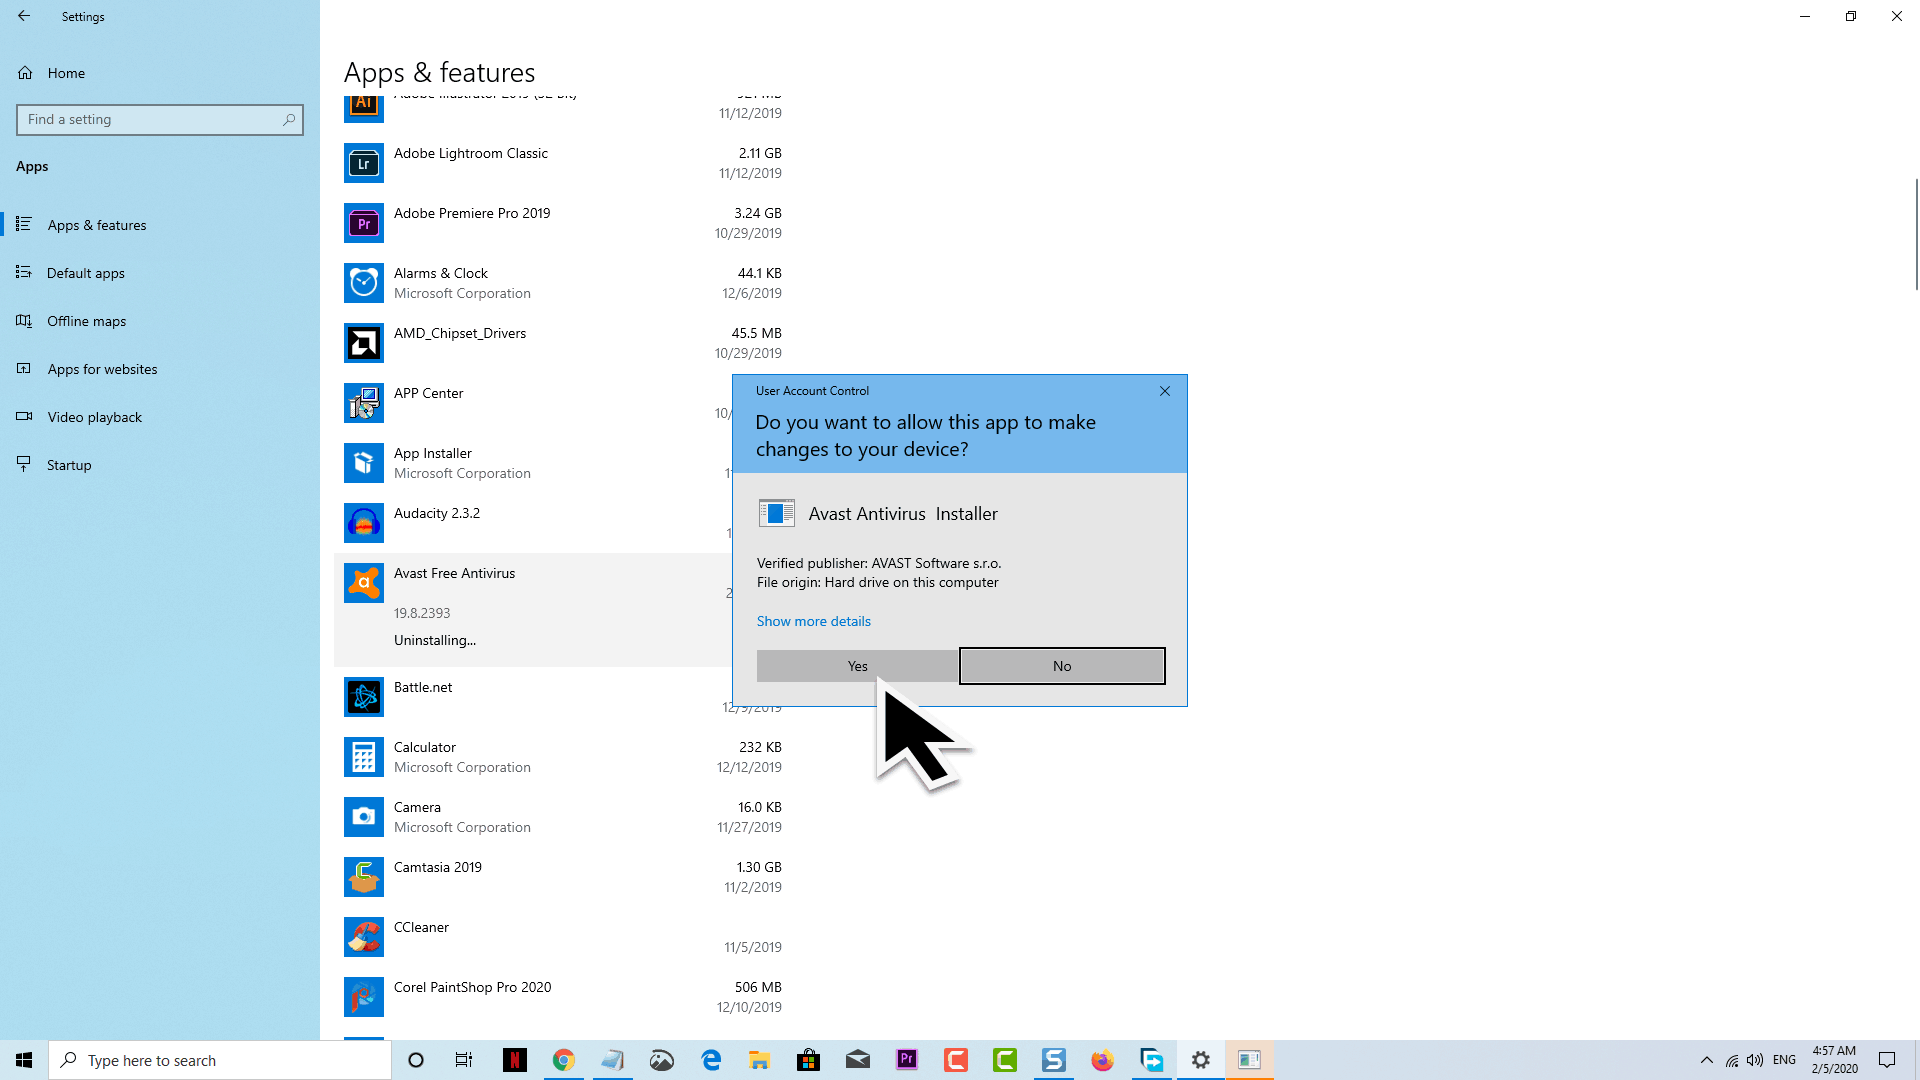Select Camera app icon
This screenshot has width=1920, height=1080.
pos(364,817)
